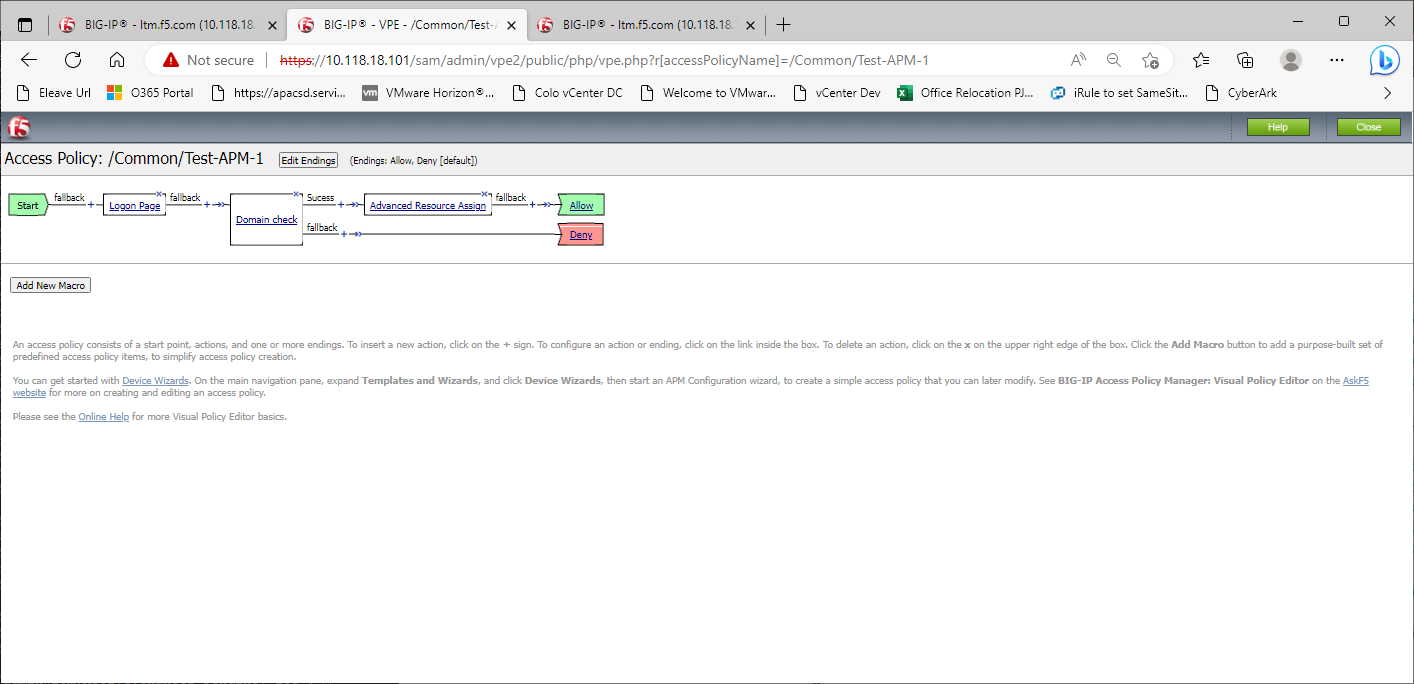Screen dimensions: 1414x684
Task: Click the plus sign after Start fallback
Action: (90, 205)
